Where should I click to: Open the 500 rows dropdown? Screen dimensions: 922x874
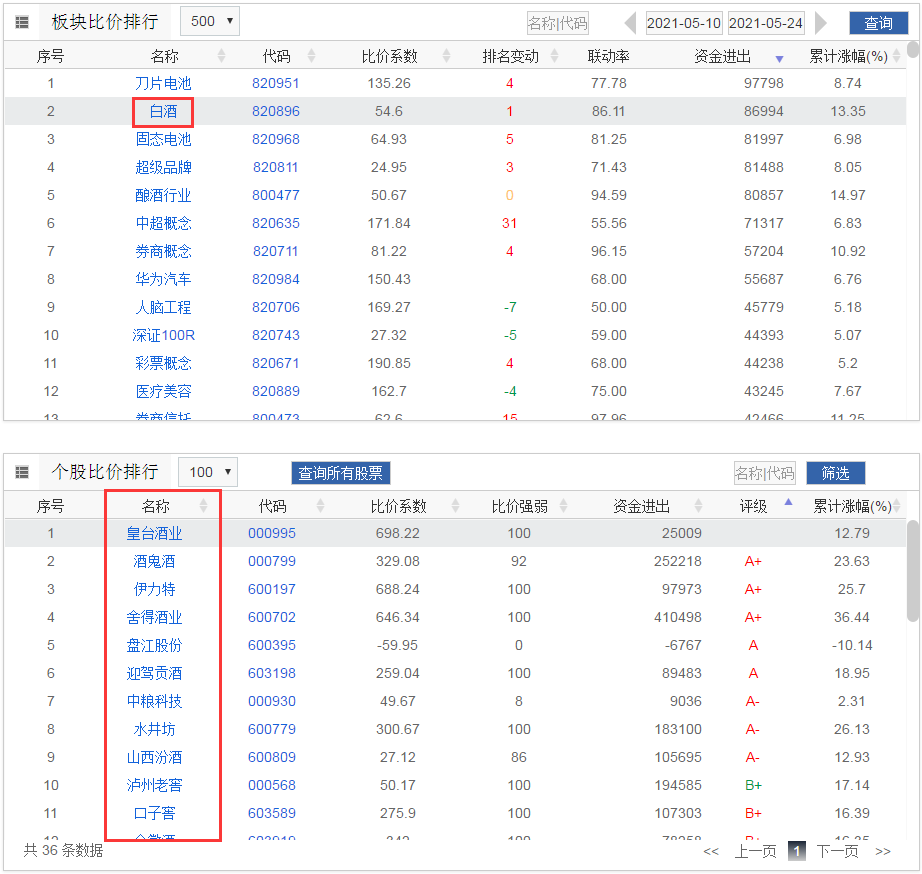coord(209,22)
